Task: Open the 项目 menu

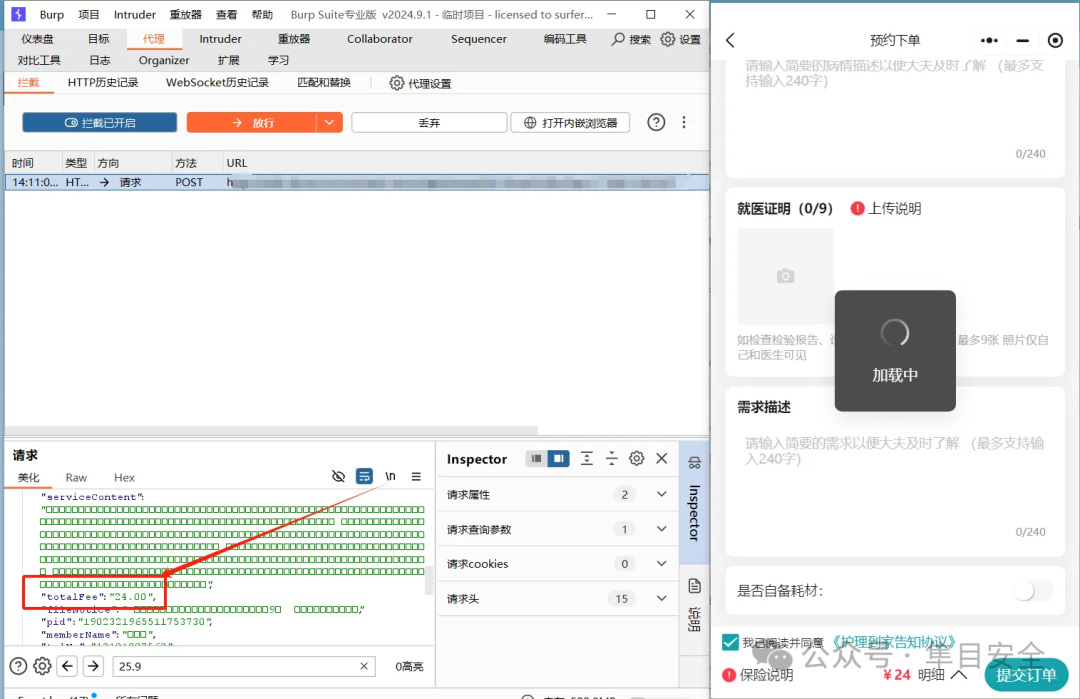Action: (89, 14)
